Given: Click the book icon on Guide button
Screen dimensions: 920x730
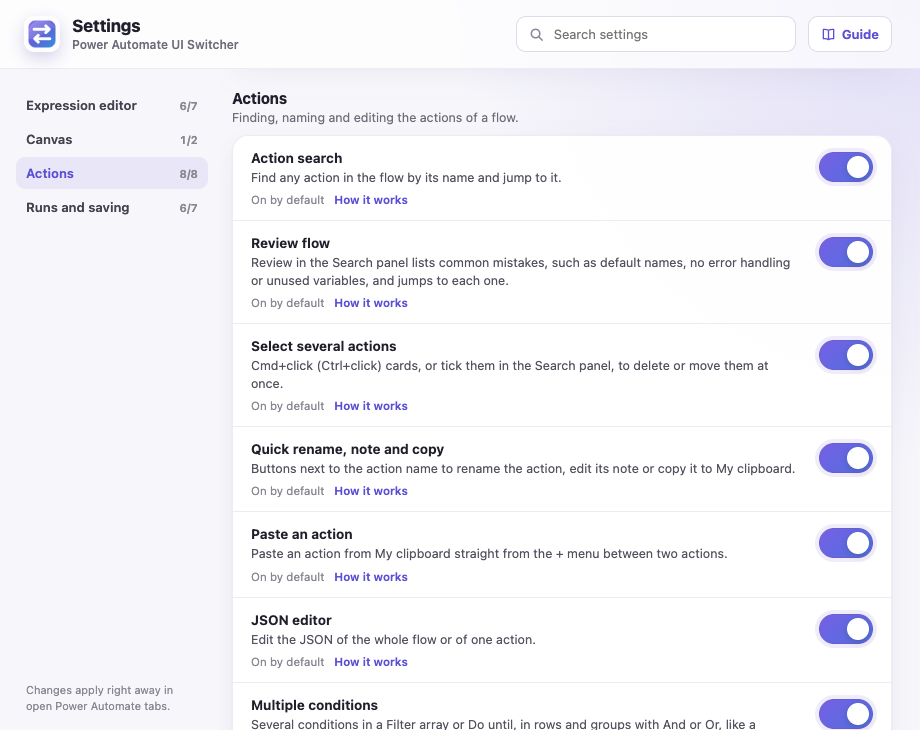Looking at the screenshot, I should (828, 35).
